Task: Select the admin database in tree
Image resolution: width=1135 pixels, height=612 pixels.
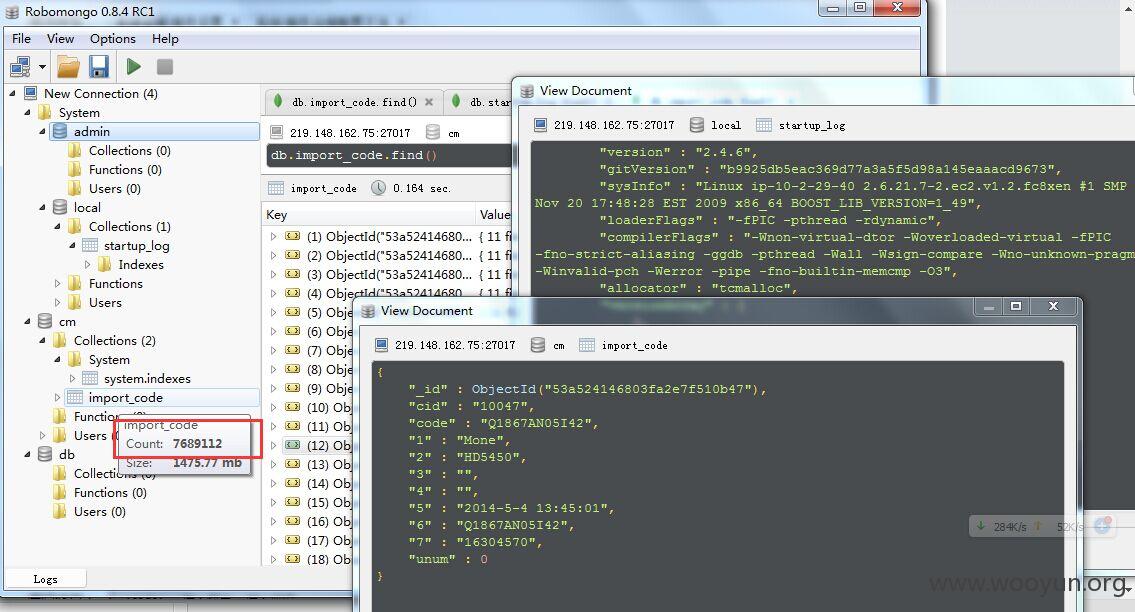Action: 91,132
